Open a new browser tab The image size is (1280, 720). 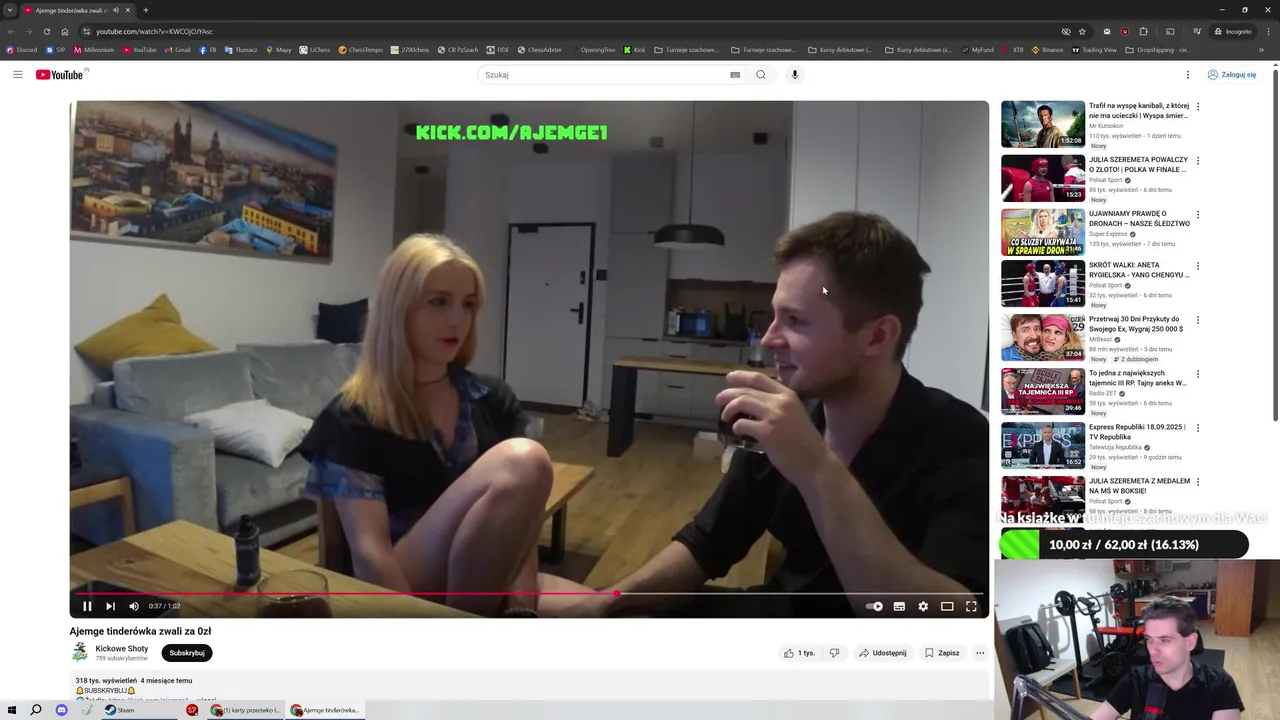146,10
